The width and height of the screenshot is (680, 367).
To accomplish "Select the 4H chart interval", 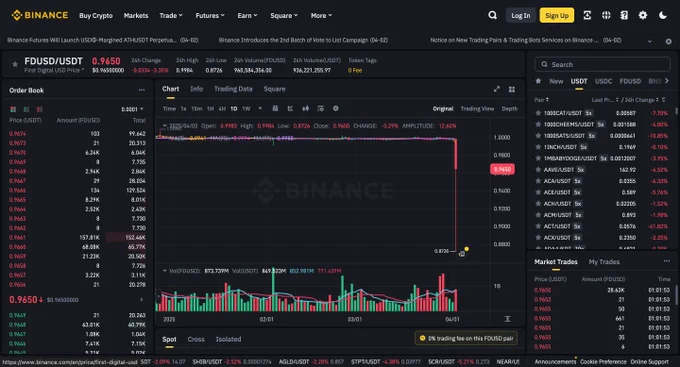I will tap(222, 109).
